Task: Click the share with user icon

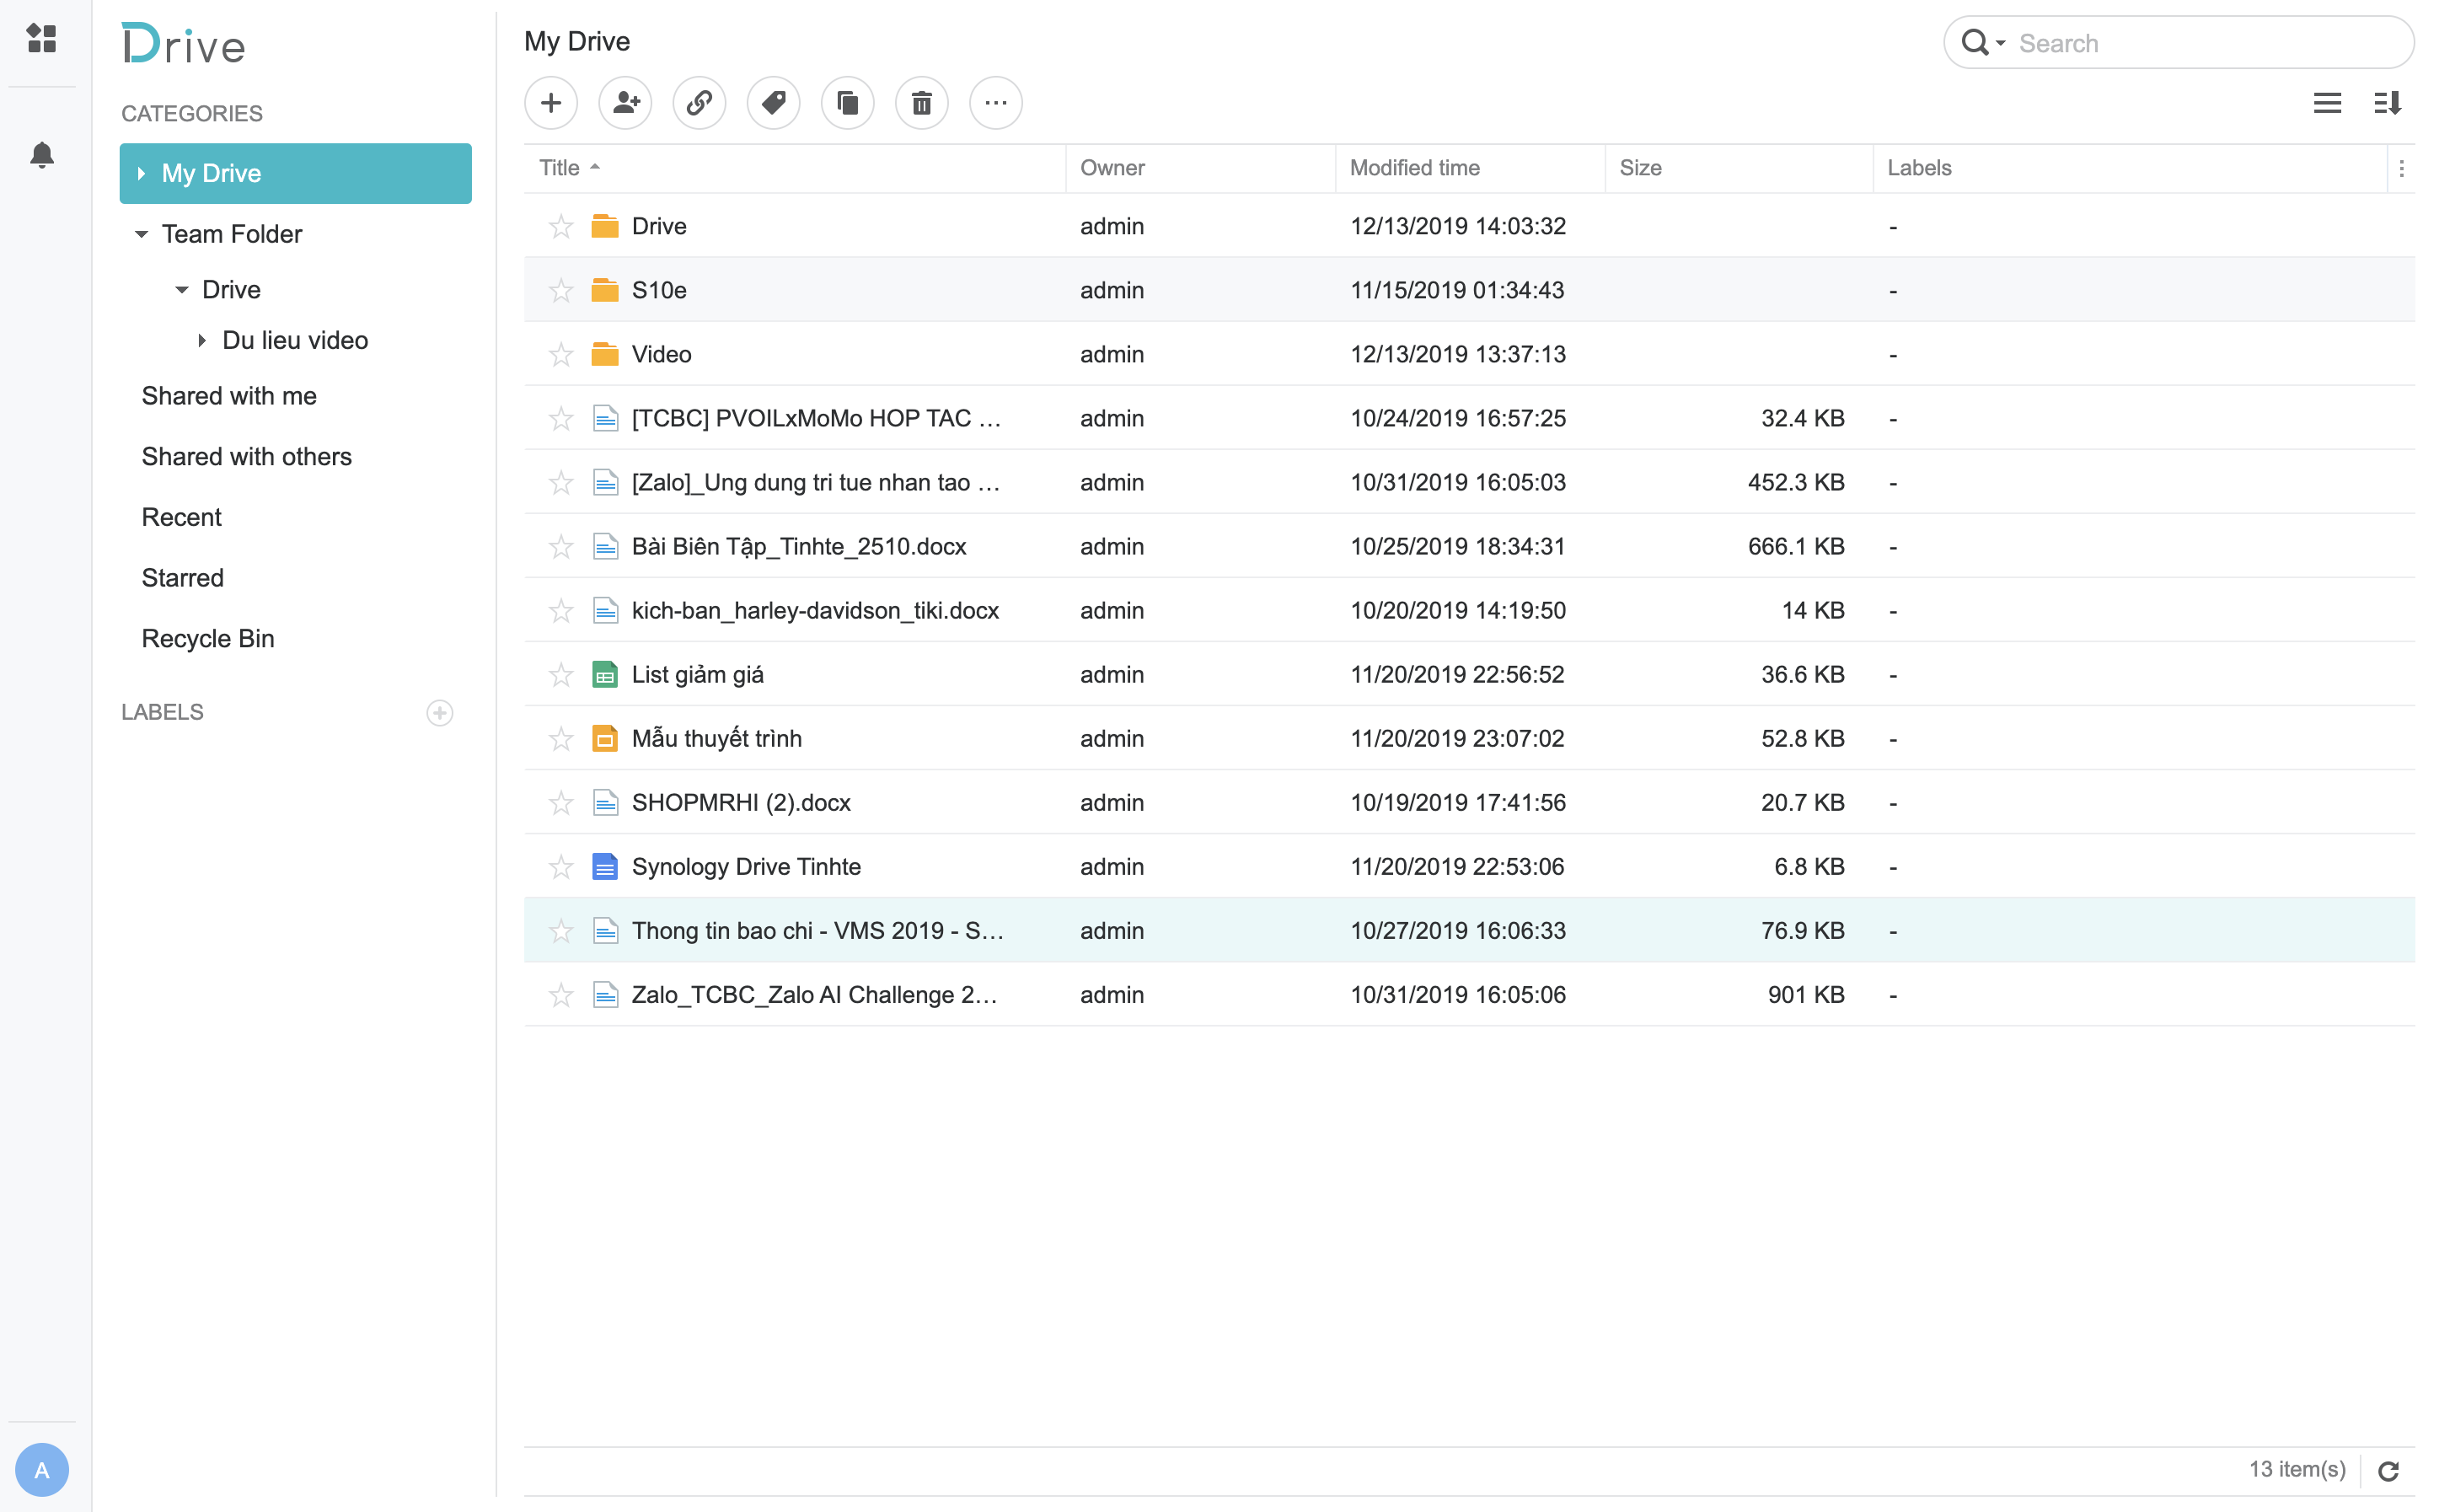Action: click(x=625, y=103)
